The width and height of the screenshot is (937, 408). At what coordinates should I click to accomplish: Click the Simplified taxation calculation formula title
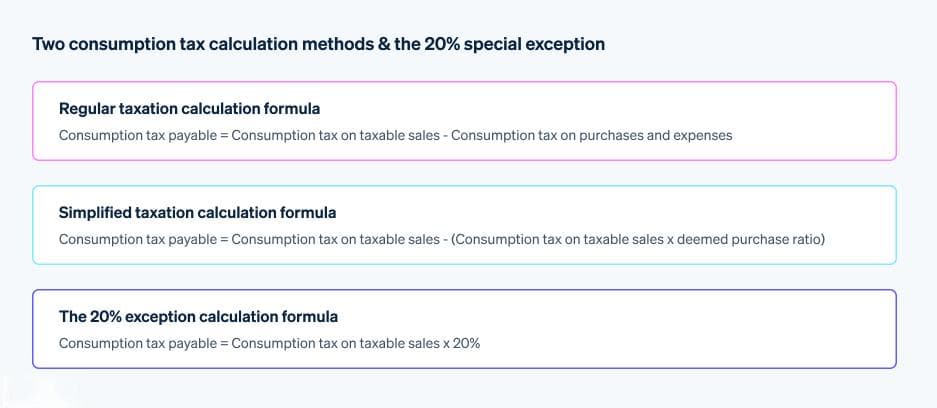coord(198,213)
